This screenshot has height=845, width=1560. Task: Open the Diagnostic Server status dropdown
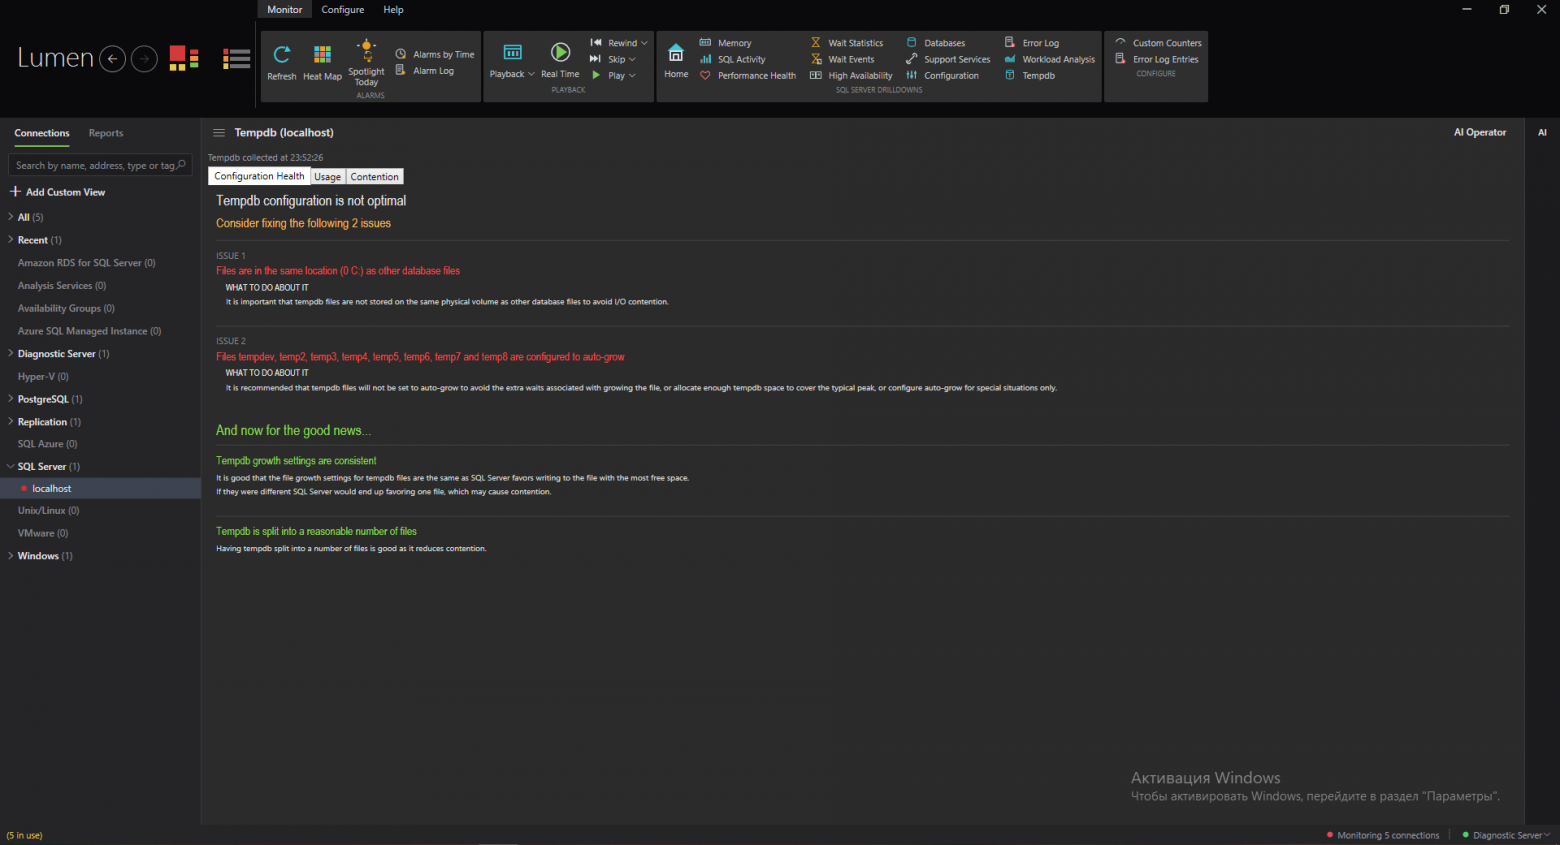click(x=1506, y=835)
